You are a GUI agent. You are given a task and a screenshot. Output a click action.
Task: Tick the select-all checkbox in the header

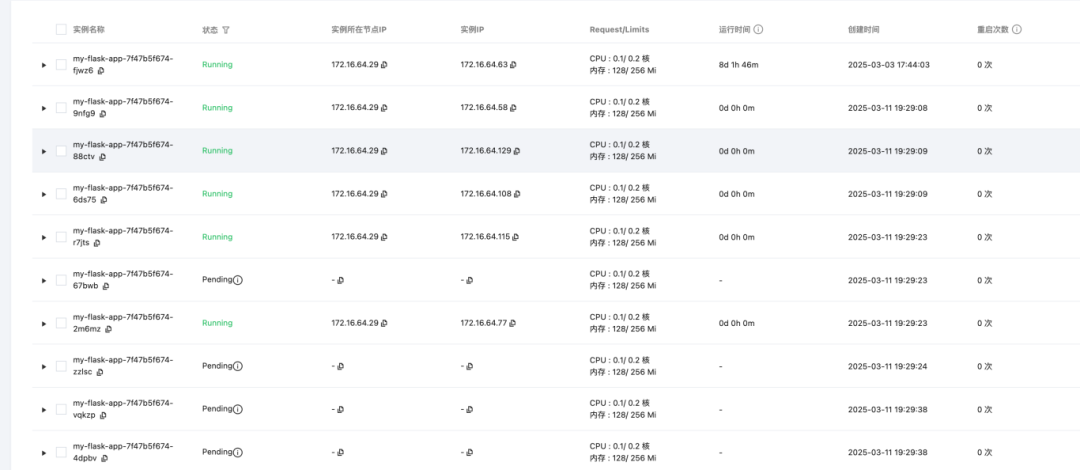click(x=61, y=30)
